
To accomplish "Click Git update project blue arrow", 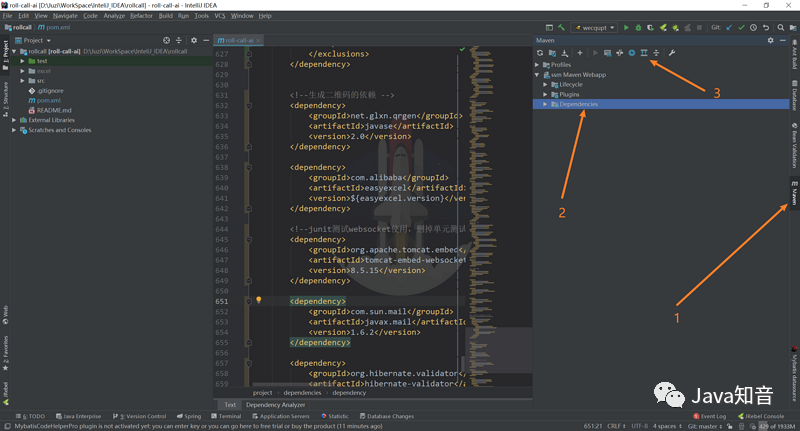I will tap(729, 28).
